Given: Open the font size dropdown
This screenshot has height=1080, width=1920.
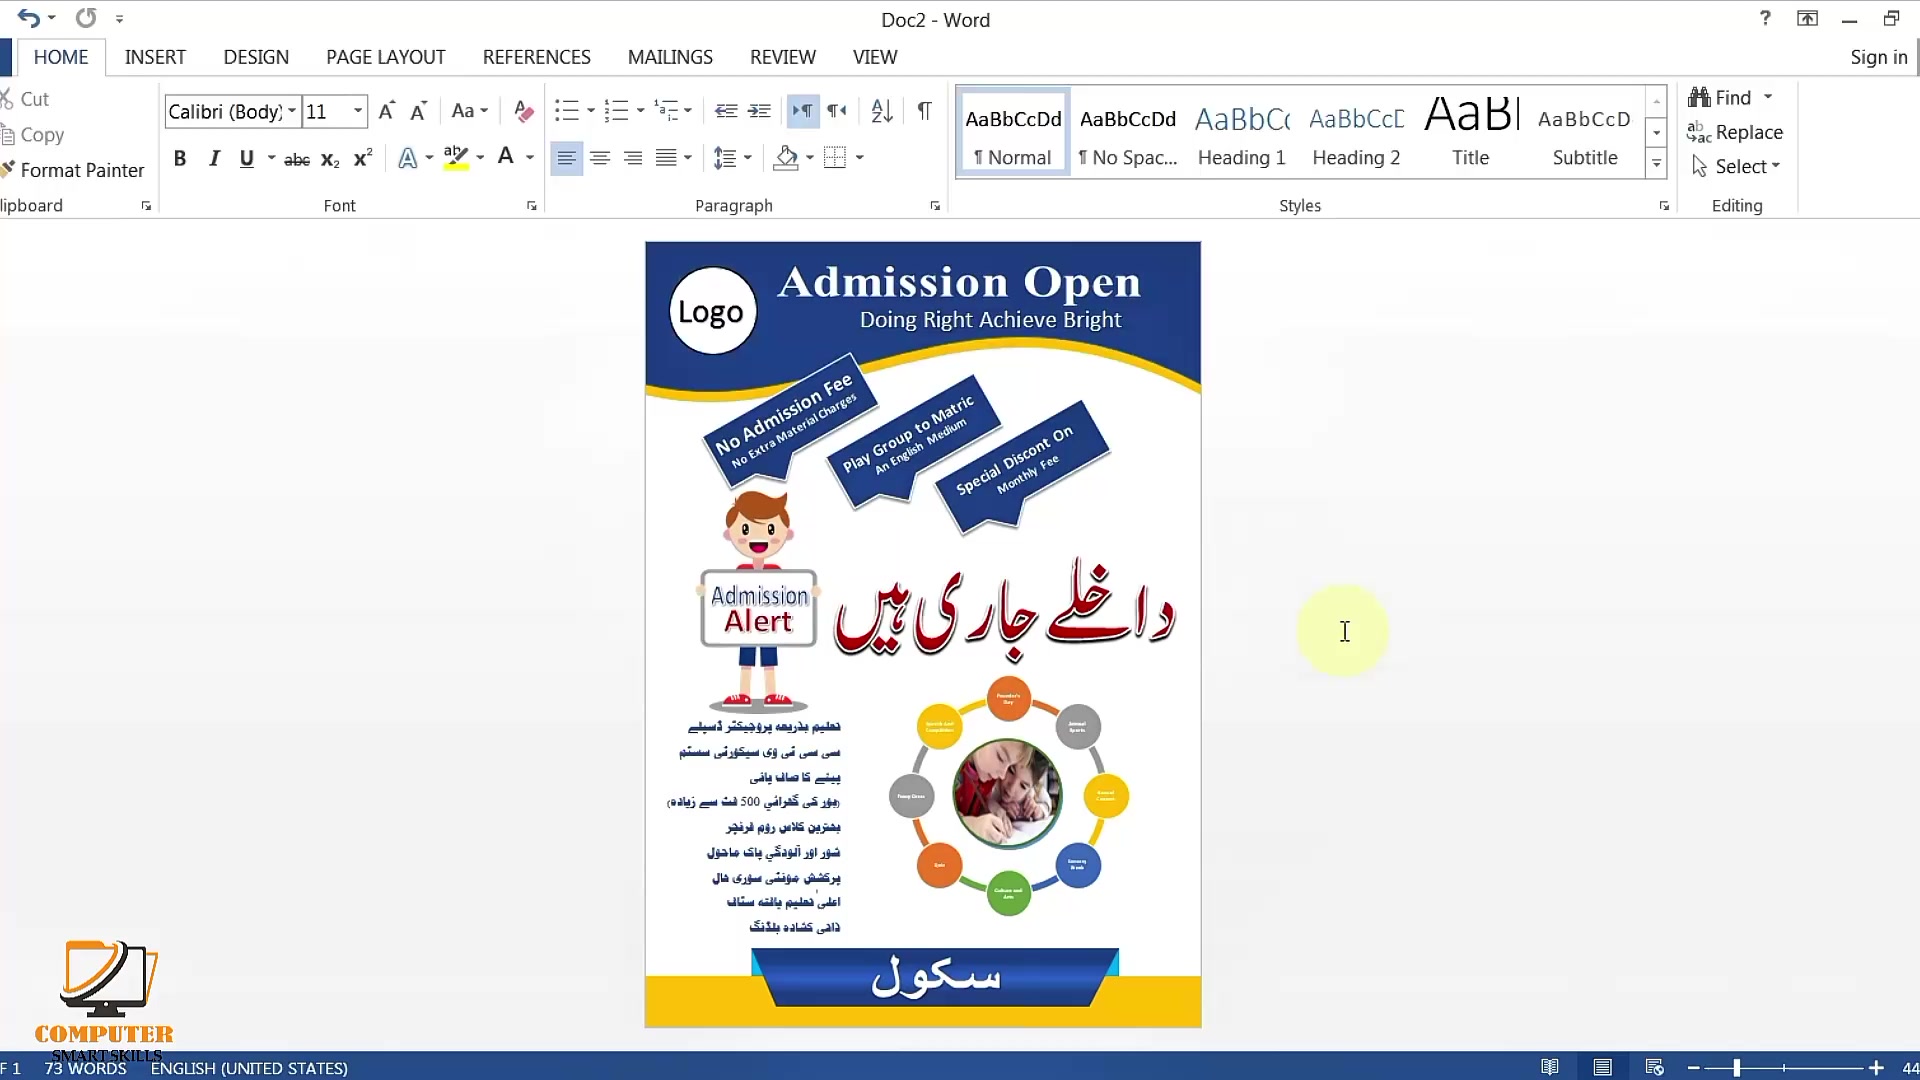Looking at the screenshot, I should [358, 111].
